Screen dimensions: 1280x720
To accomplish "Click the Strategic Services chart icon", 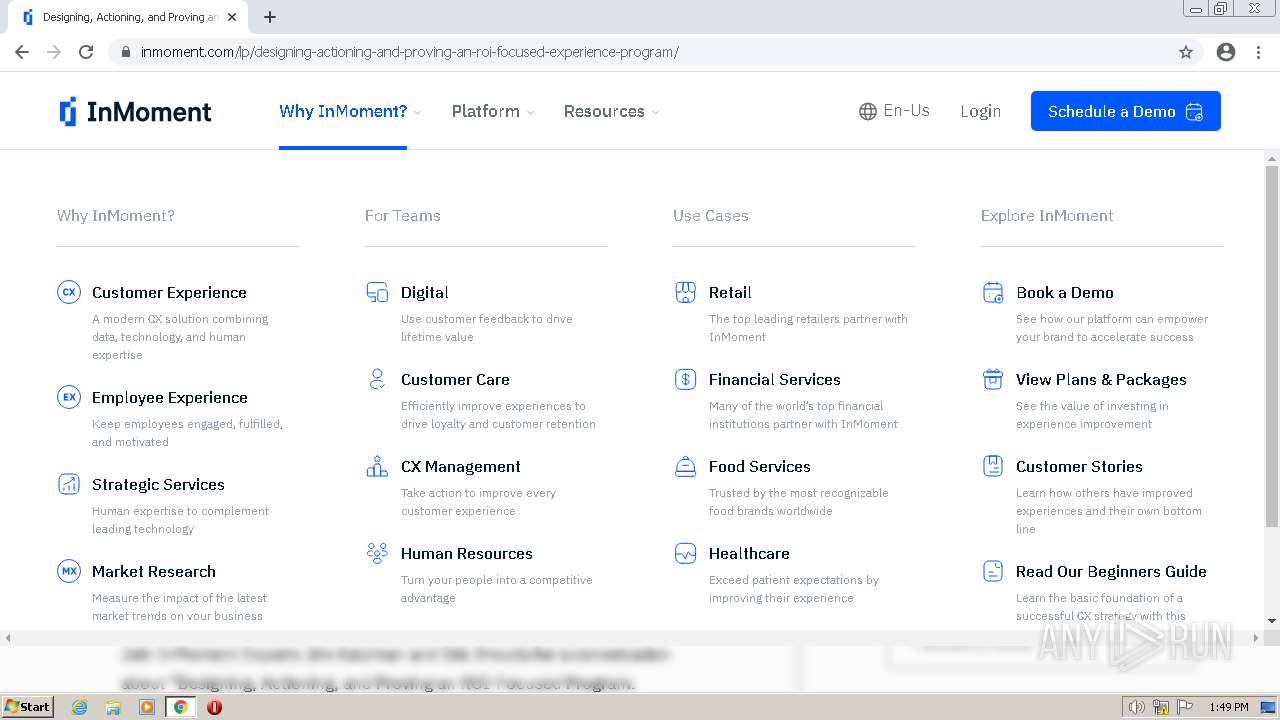I will tap(69, 484).
